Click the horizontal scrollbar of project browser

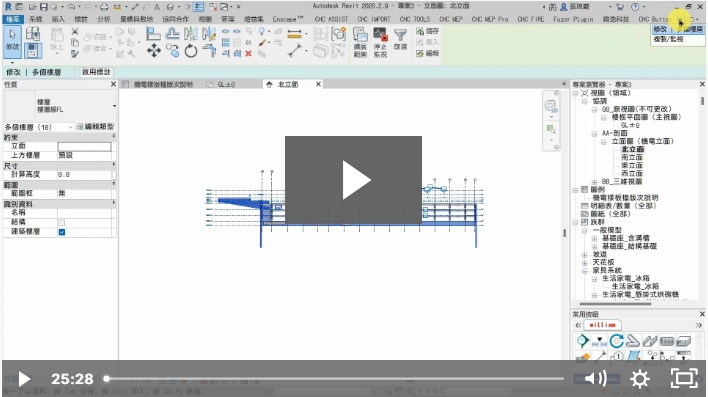point(616,304)
